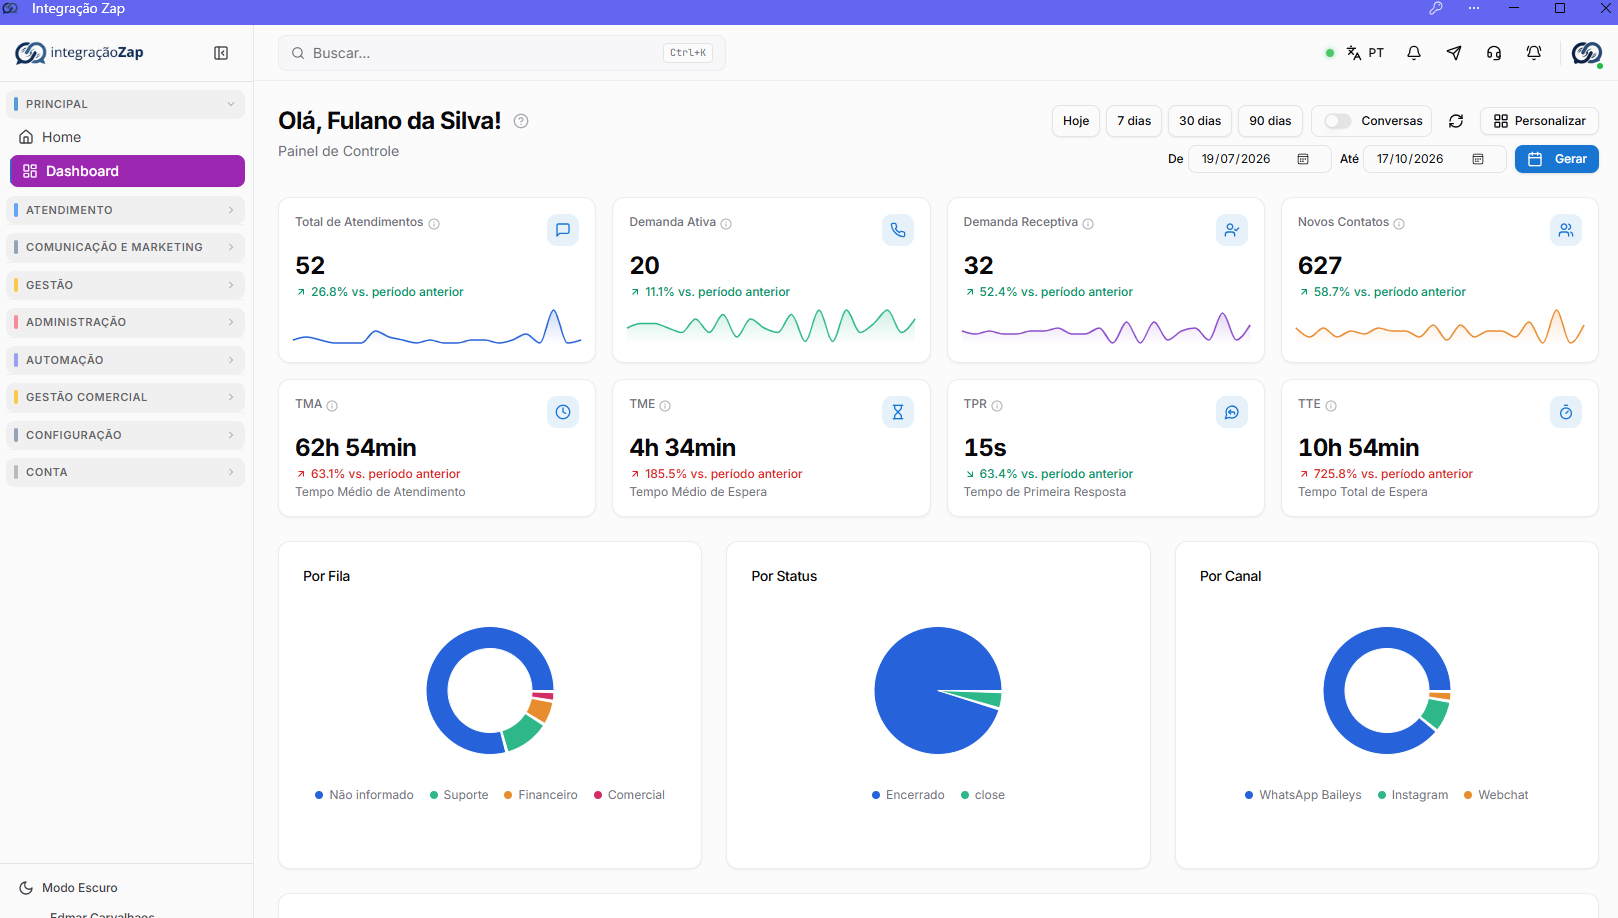The image size is (1618, 918).
Task: Open headset support icon
Action: point(1494,53)
